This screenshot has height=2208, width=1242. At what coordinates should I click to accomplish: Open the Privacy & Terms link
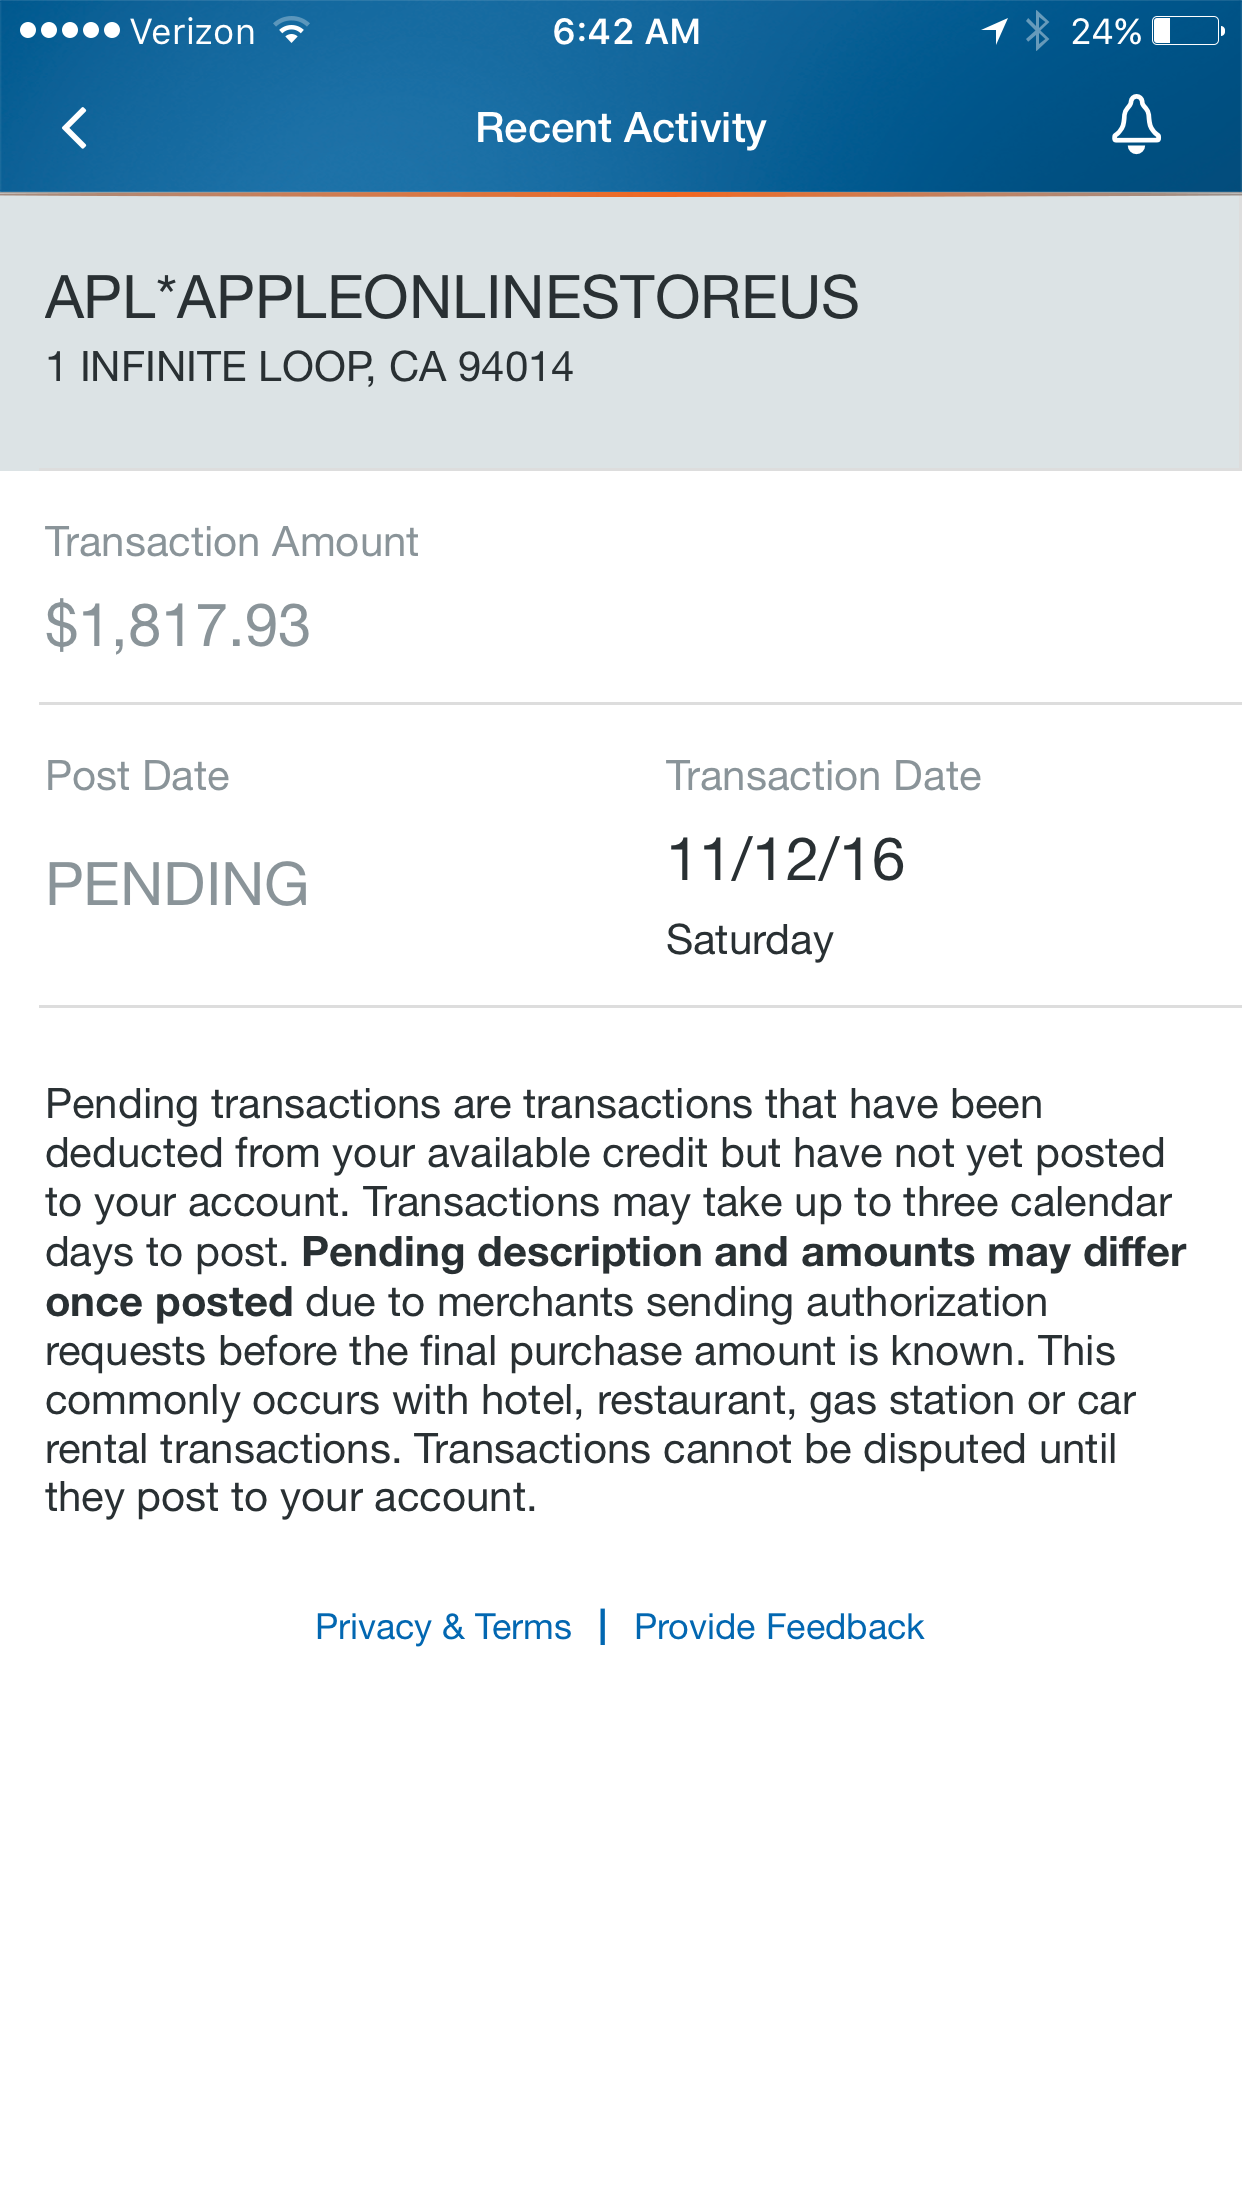[x=443, y=1627]
